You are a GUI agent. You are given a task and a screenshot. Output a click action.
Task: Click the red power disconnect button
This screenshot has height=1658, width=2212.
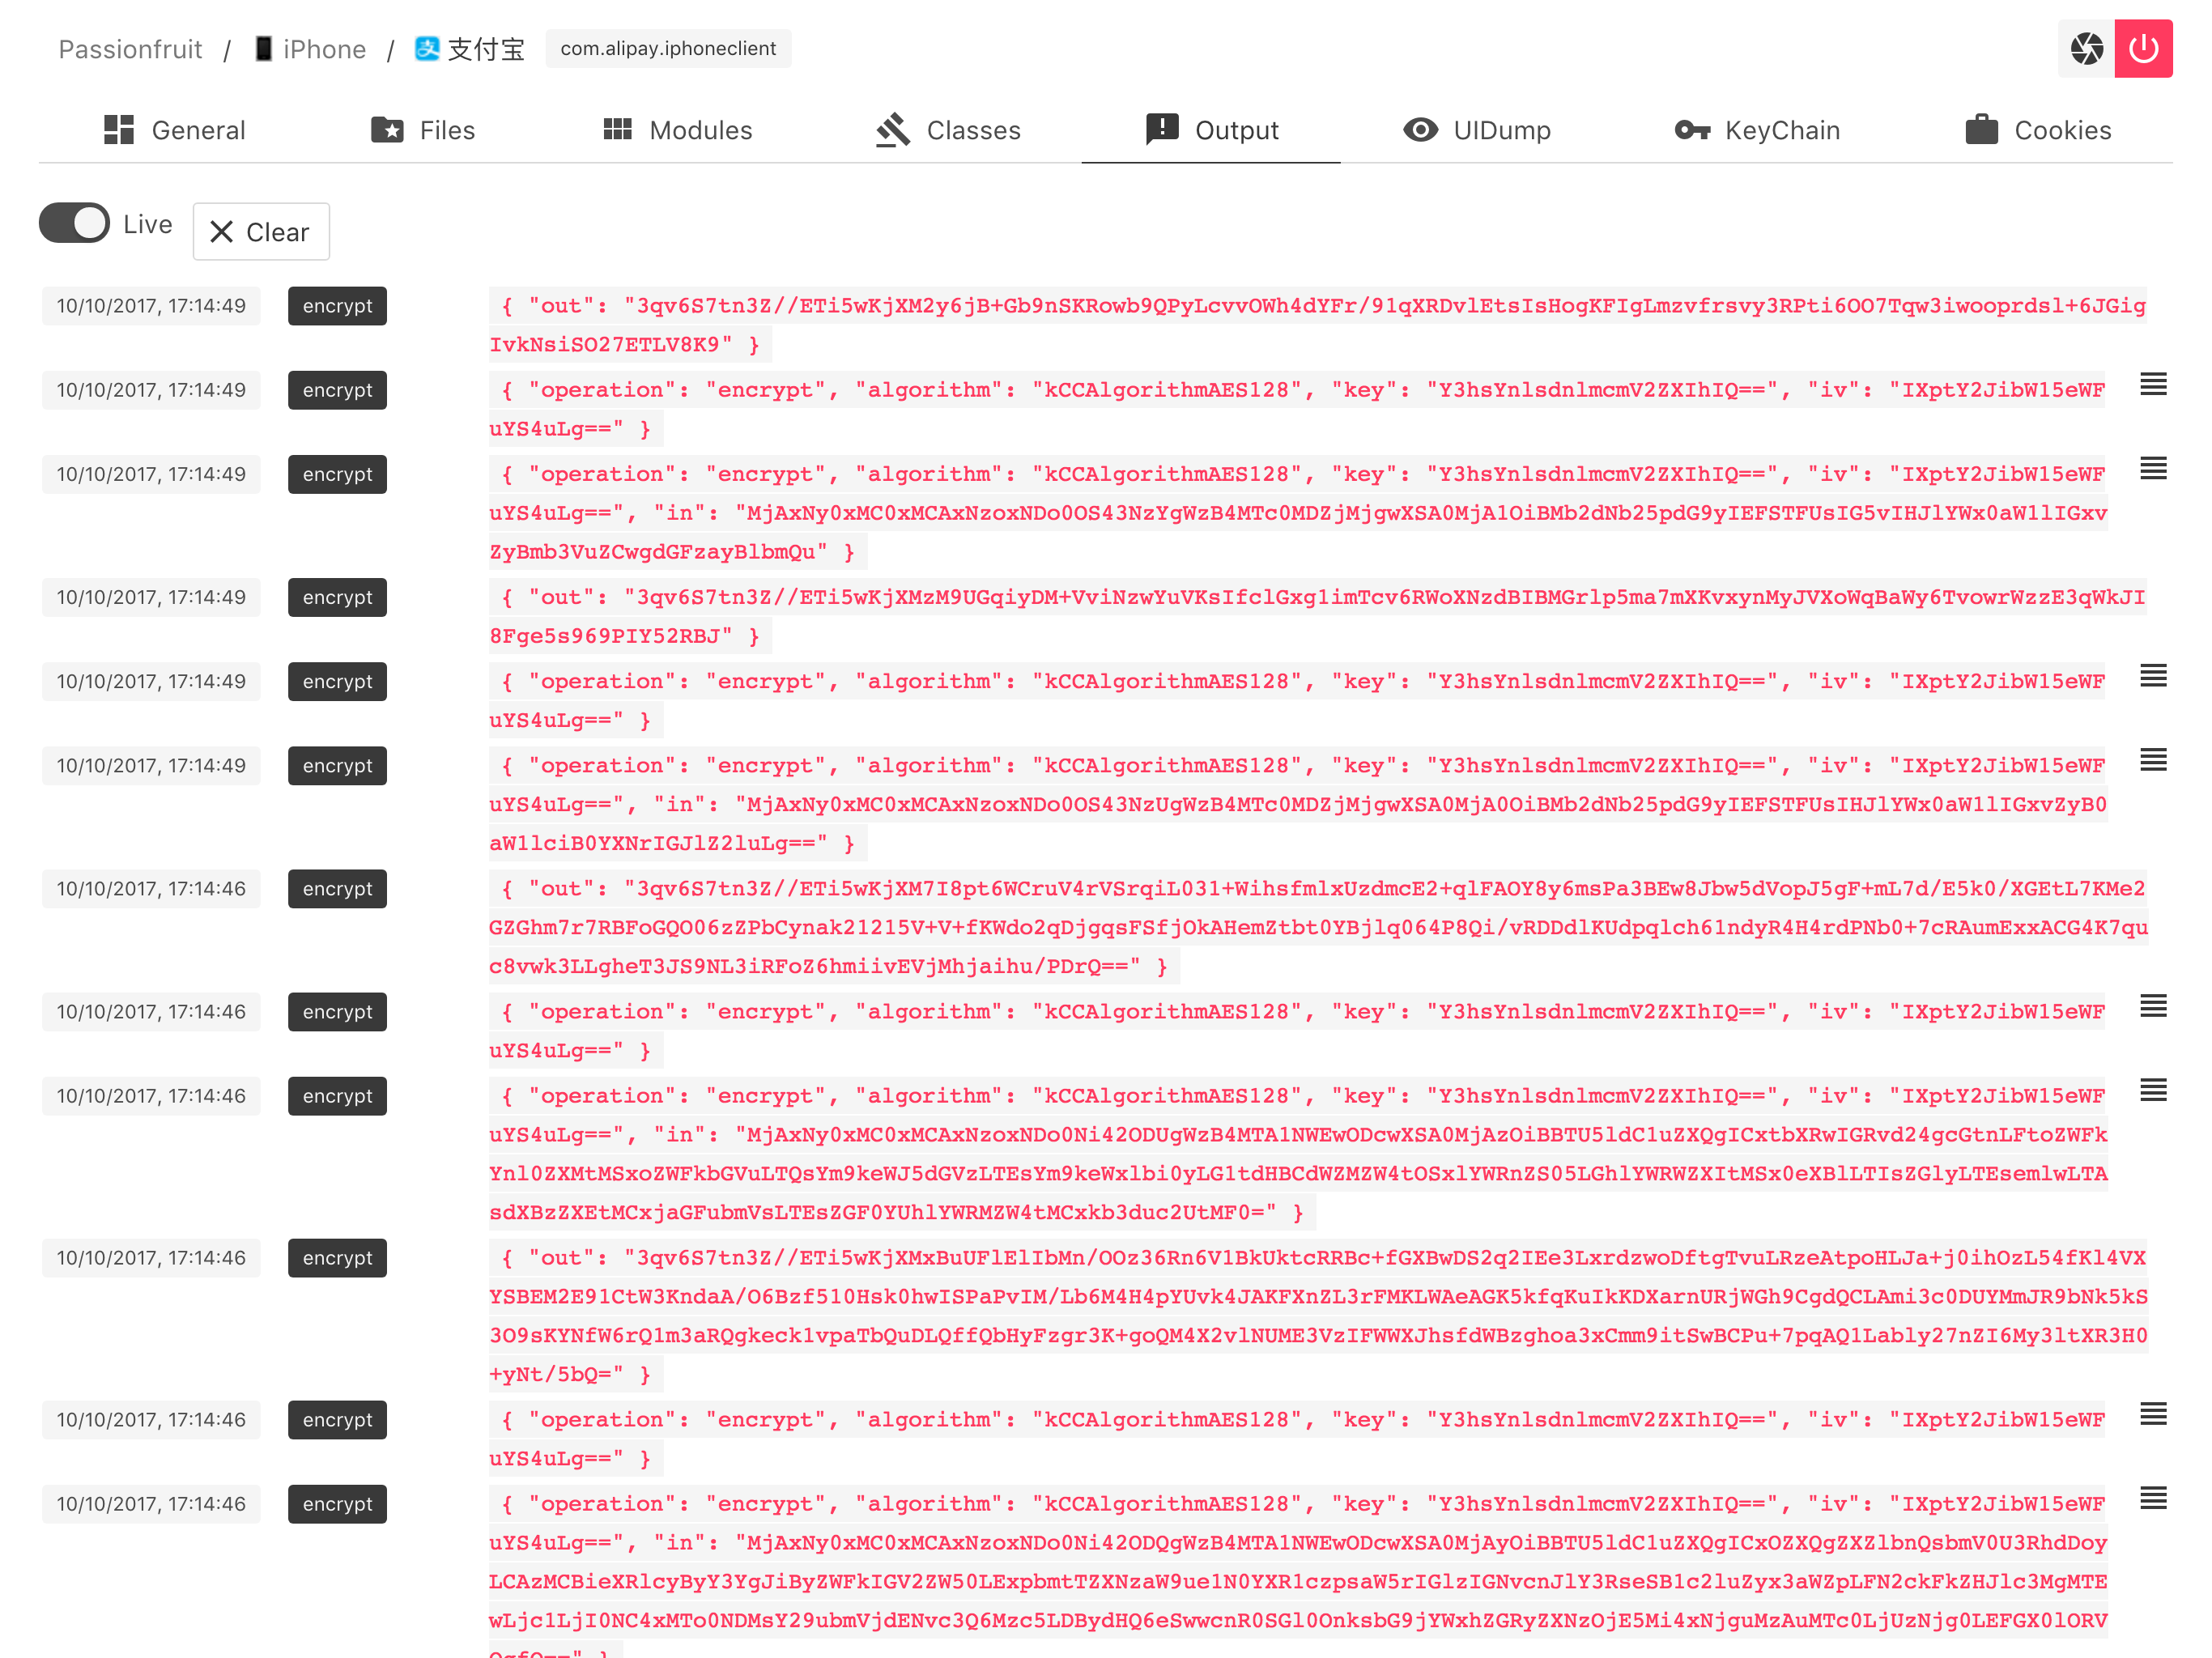[x=2143, y=48]
